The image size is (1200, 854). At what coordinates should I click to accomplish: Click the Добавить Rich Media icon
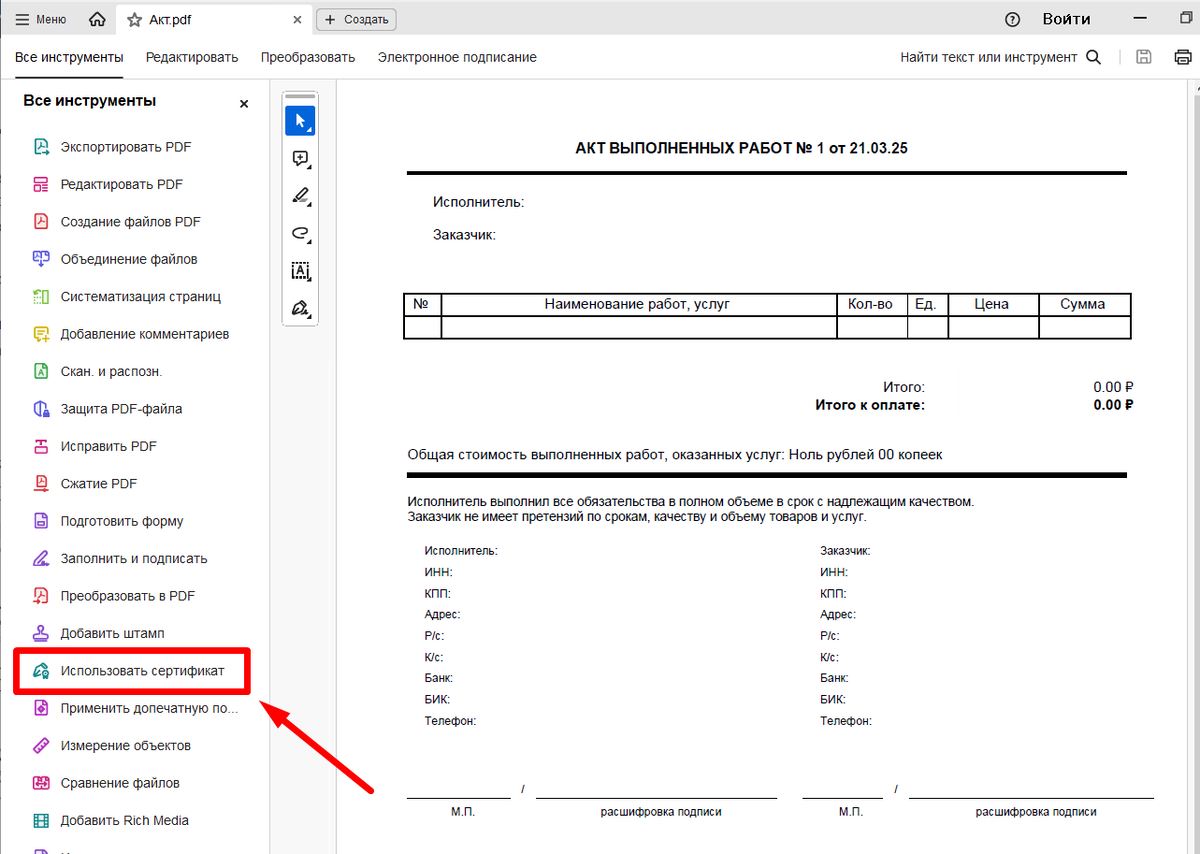pyautogui.click(x=41, y=820)
